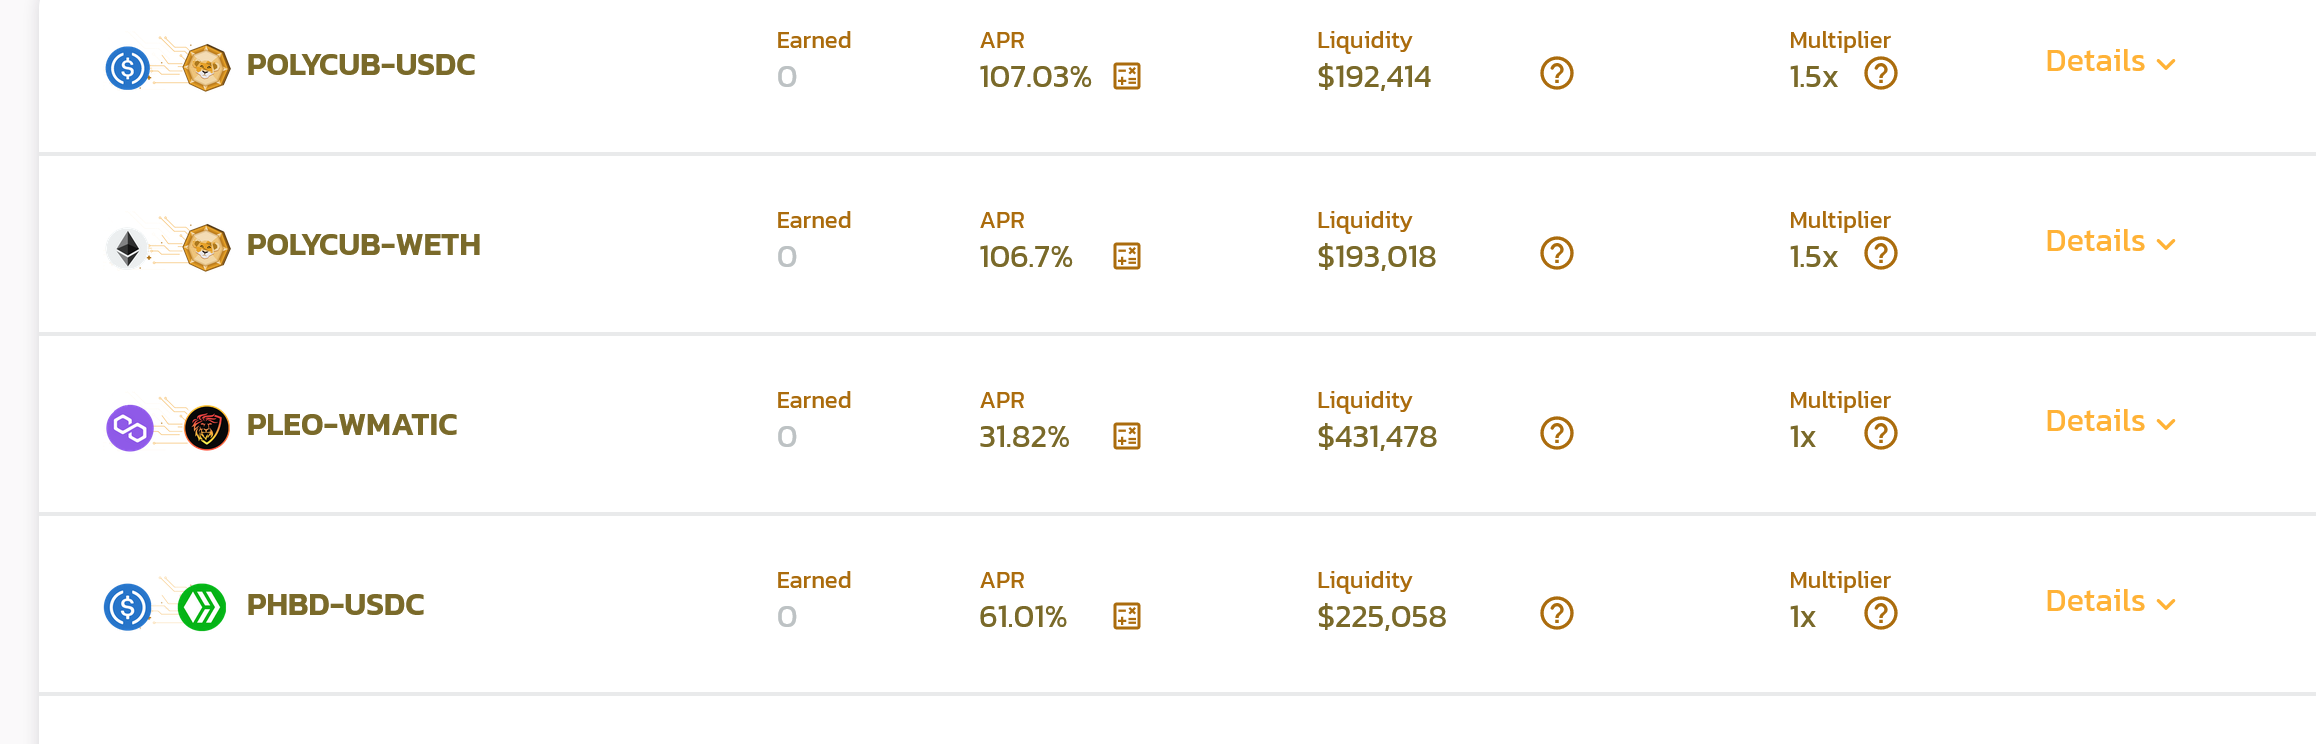The height and width of the screenshot is (744, 2316).
Task: Open APR calculator for PLEO-WMATIC
Action: click(1127, 436)
